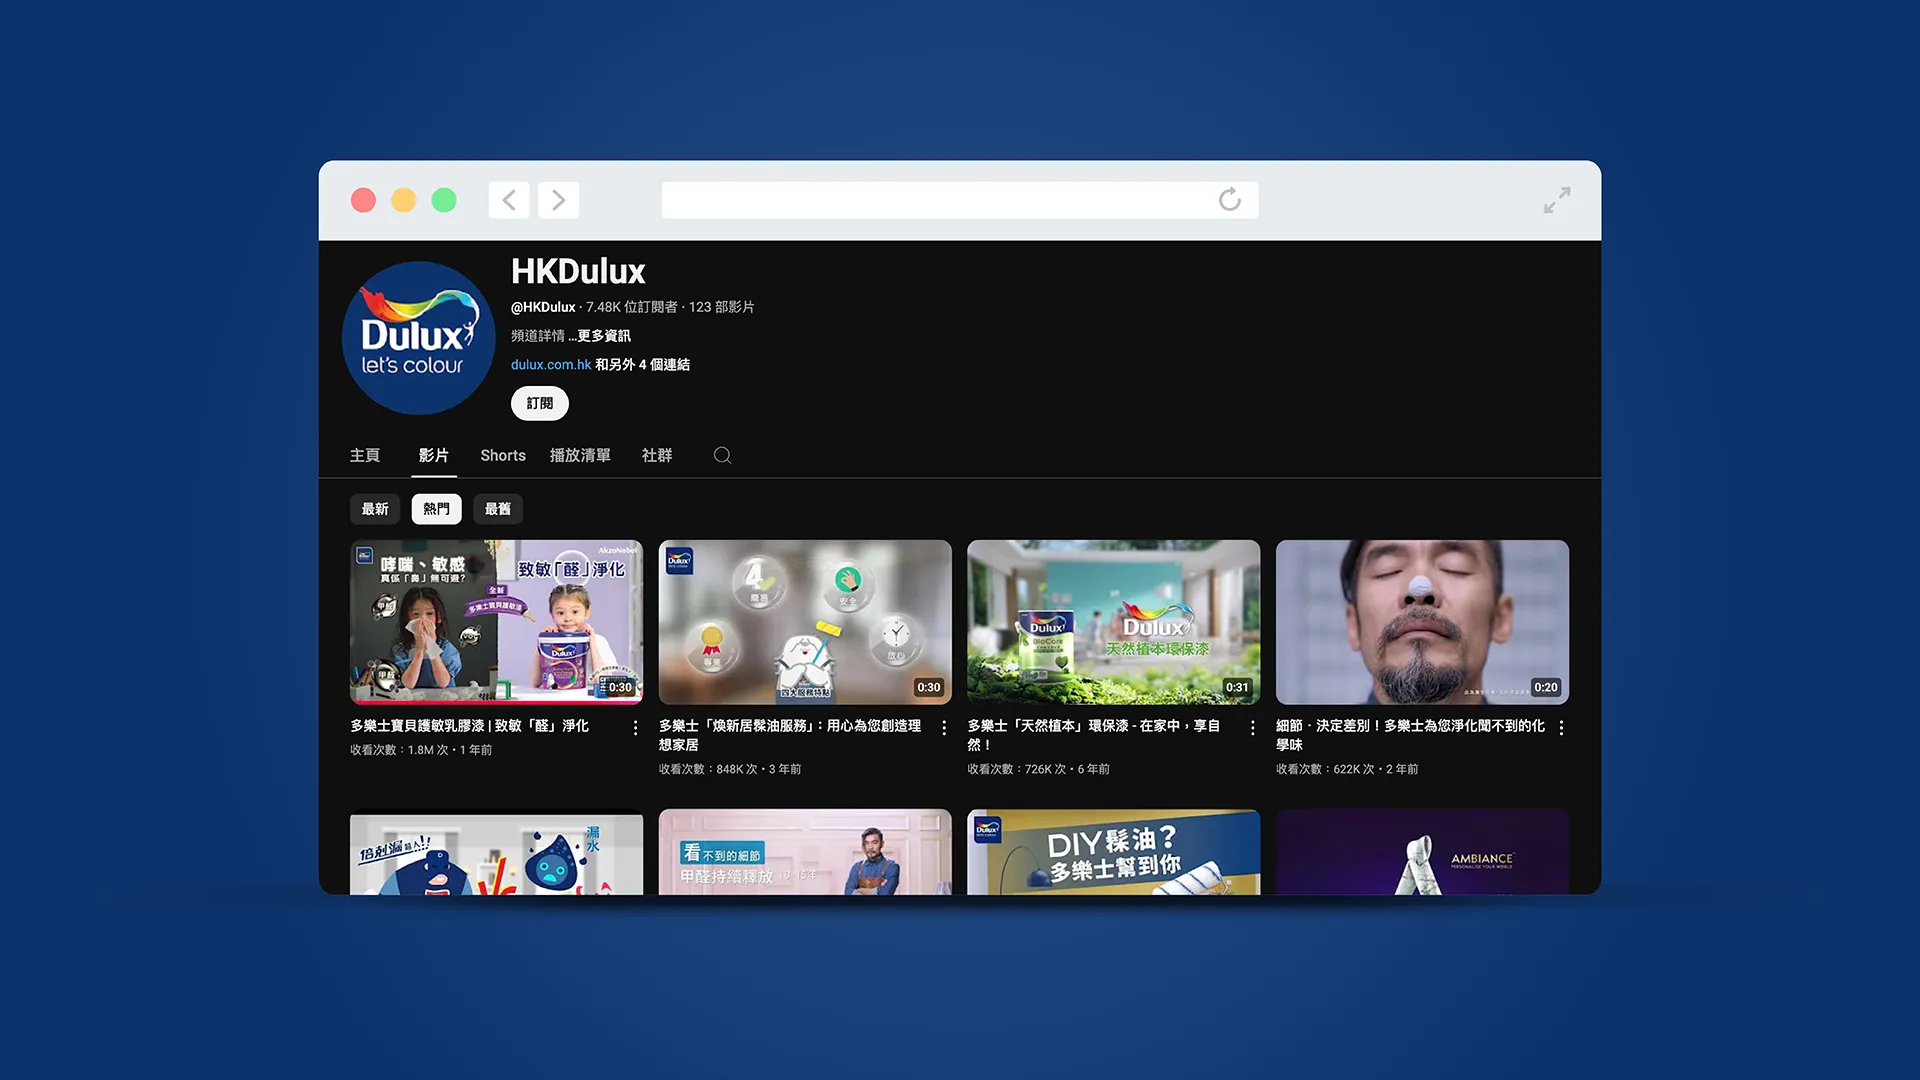Open the more options menu for 煥新居髹油服務 video
The height and width of the screenshot is (1080, 1920).
pyautogui.click(x=944, y=728)
